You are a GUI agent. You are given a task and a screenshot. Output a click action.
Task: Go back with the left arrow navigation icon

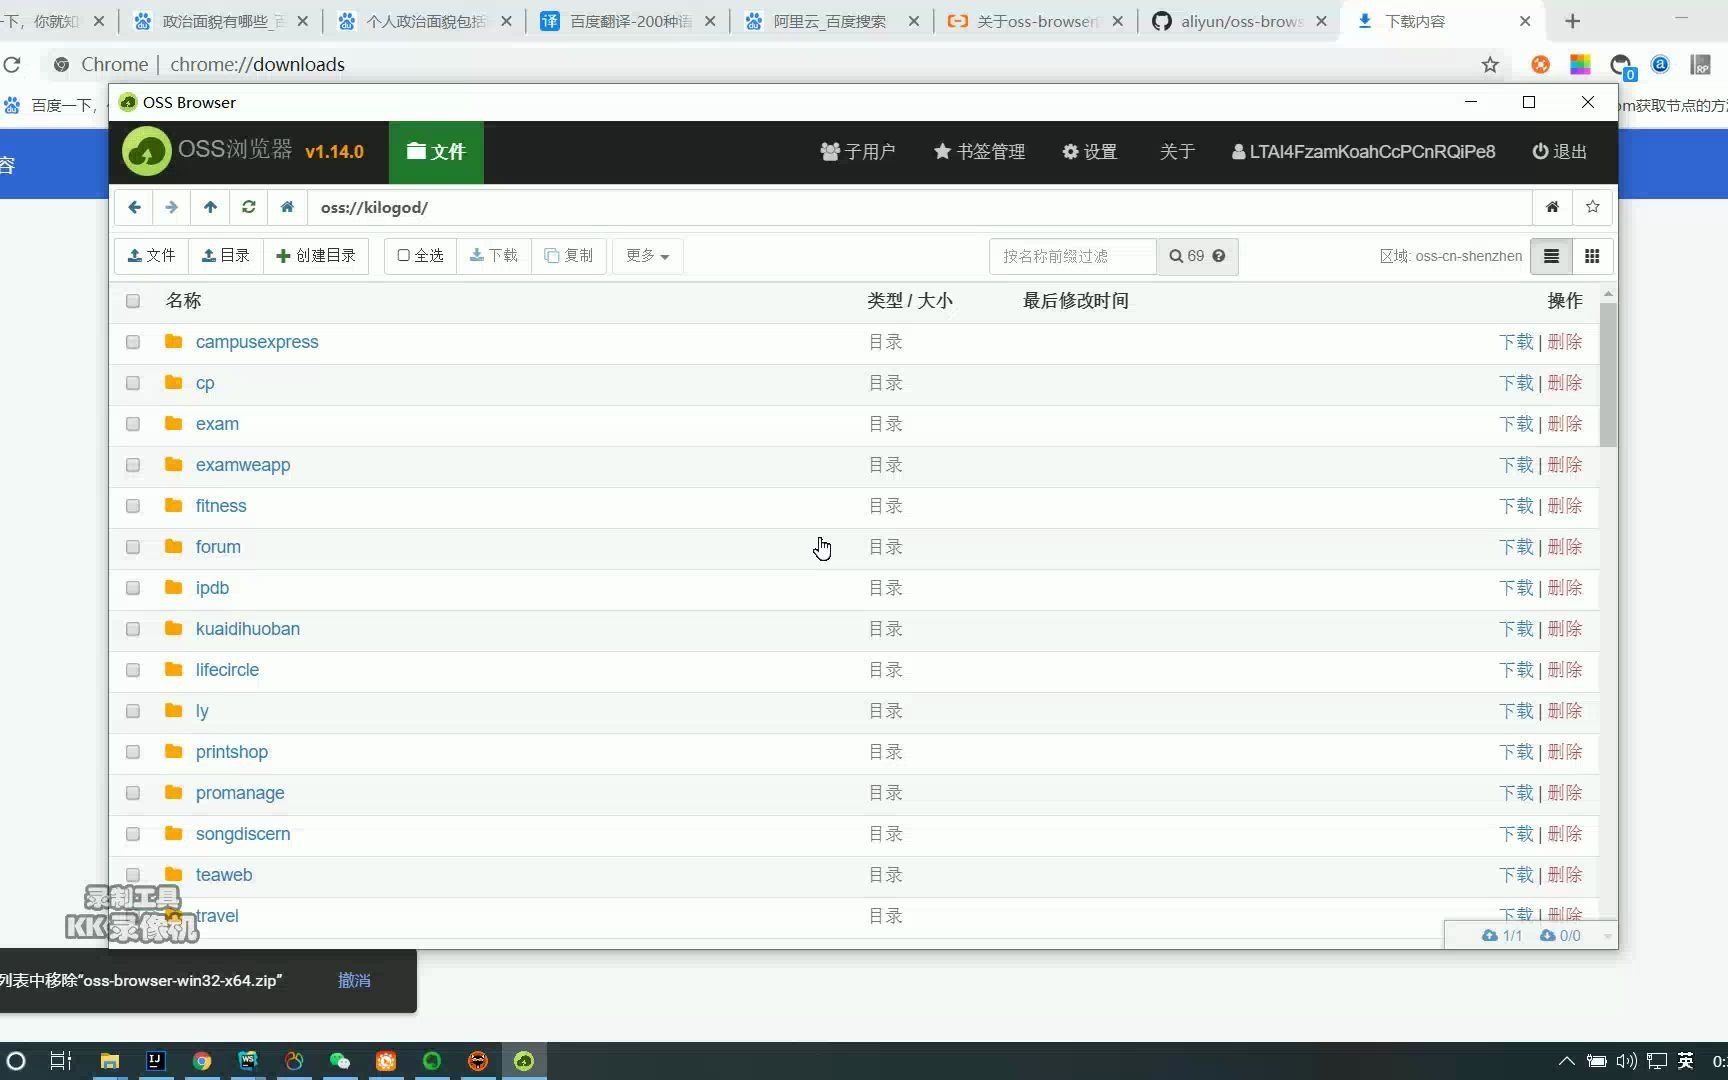(134, 207)
